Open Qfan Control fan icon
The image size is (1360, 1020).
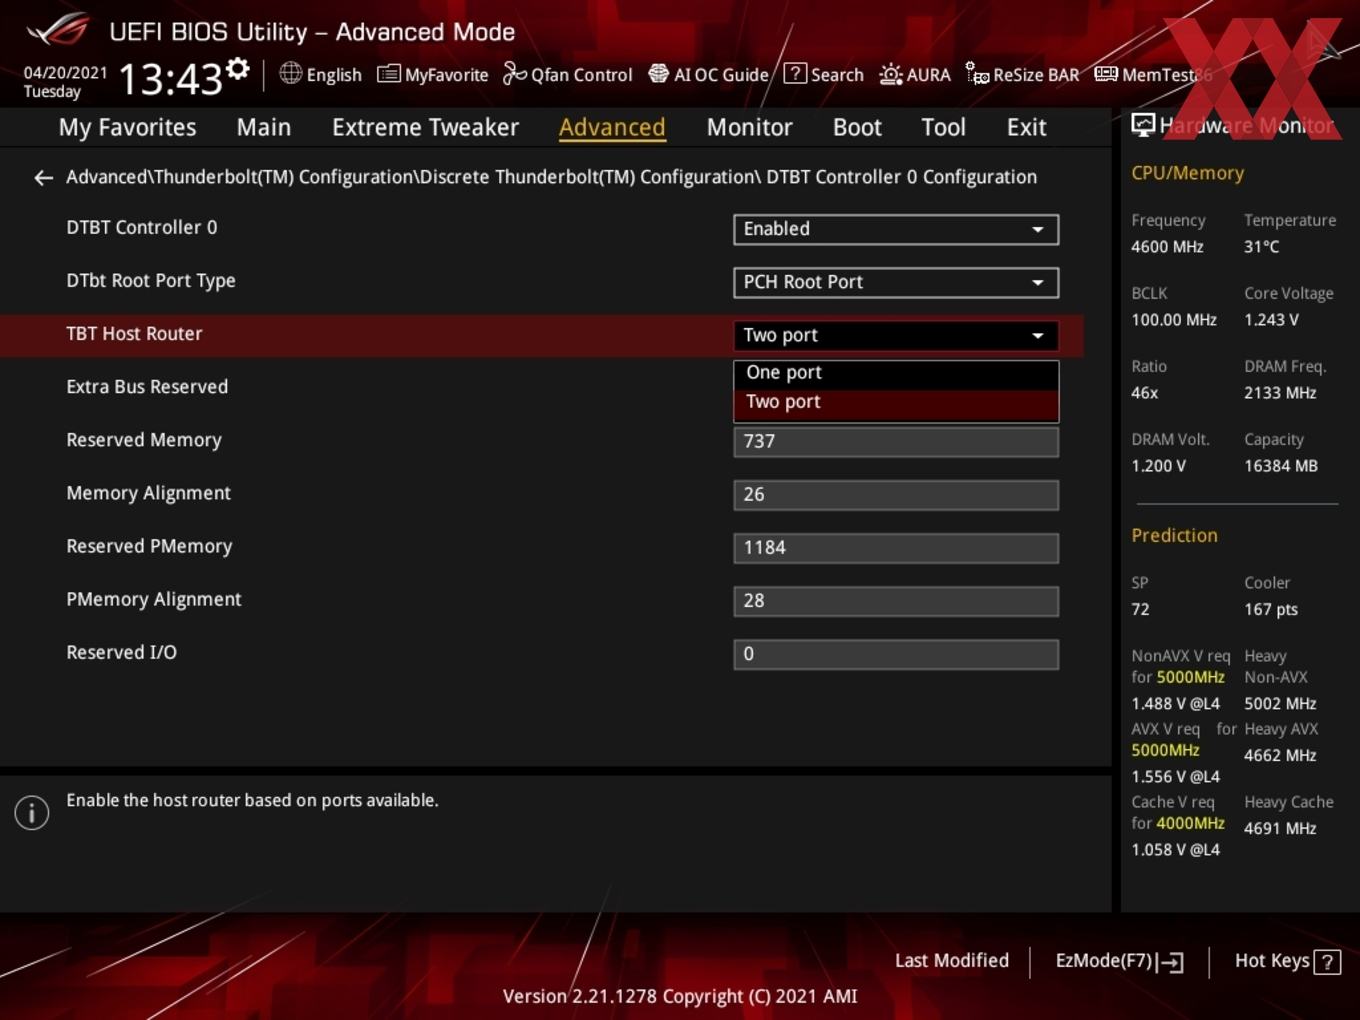[x=514, y=73]
